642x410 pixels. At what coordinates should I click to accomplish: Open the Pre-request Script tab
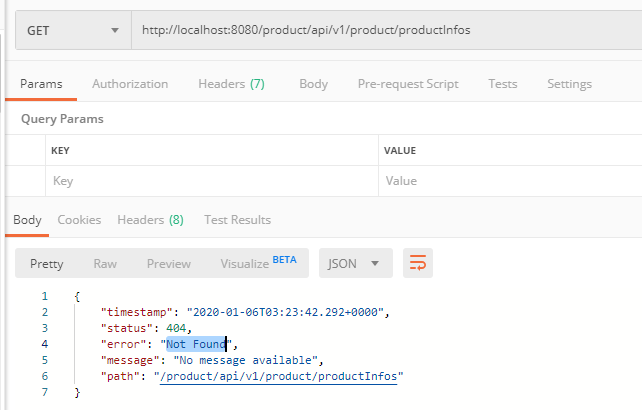(x=408, y=84)
